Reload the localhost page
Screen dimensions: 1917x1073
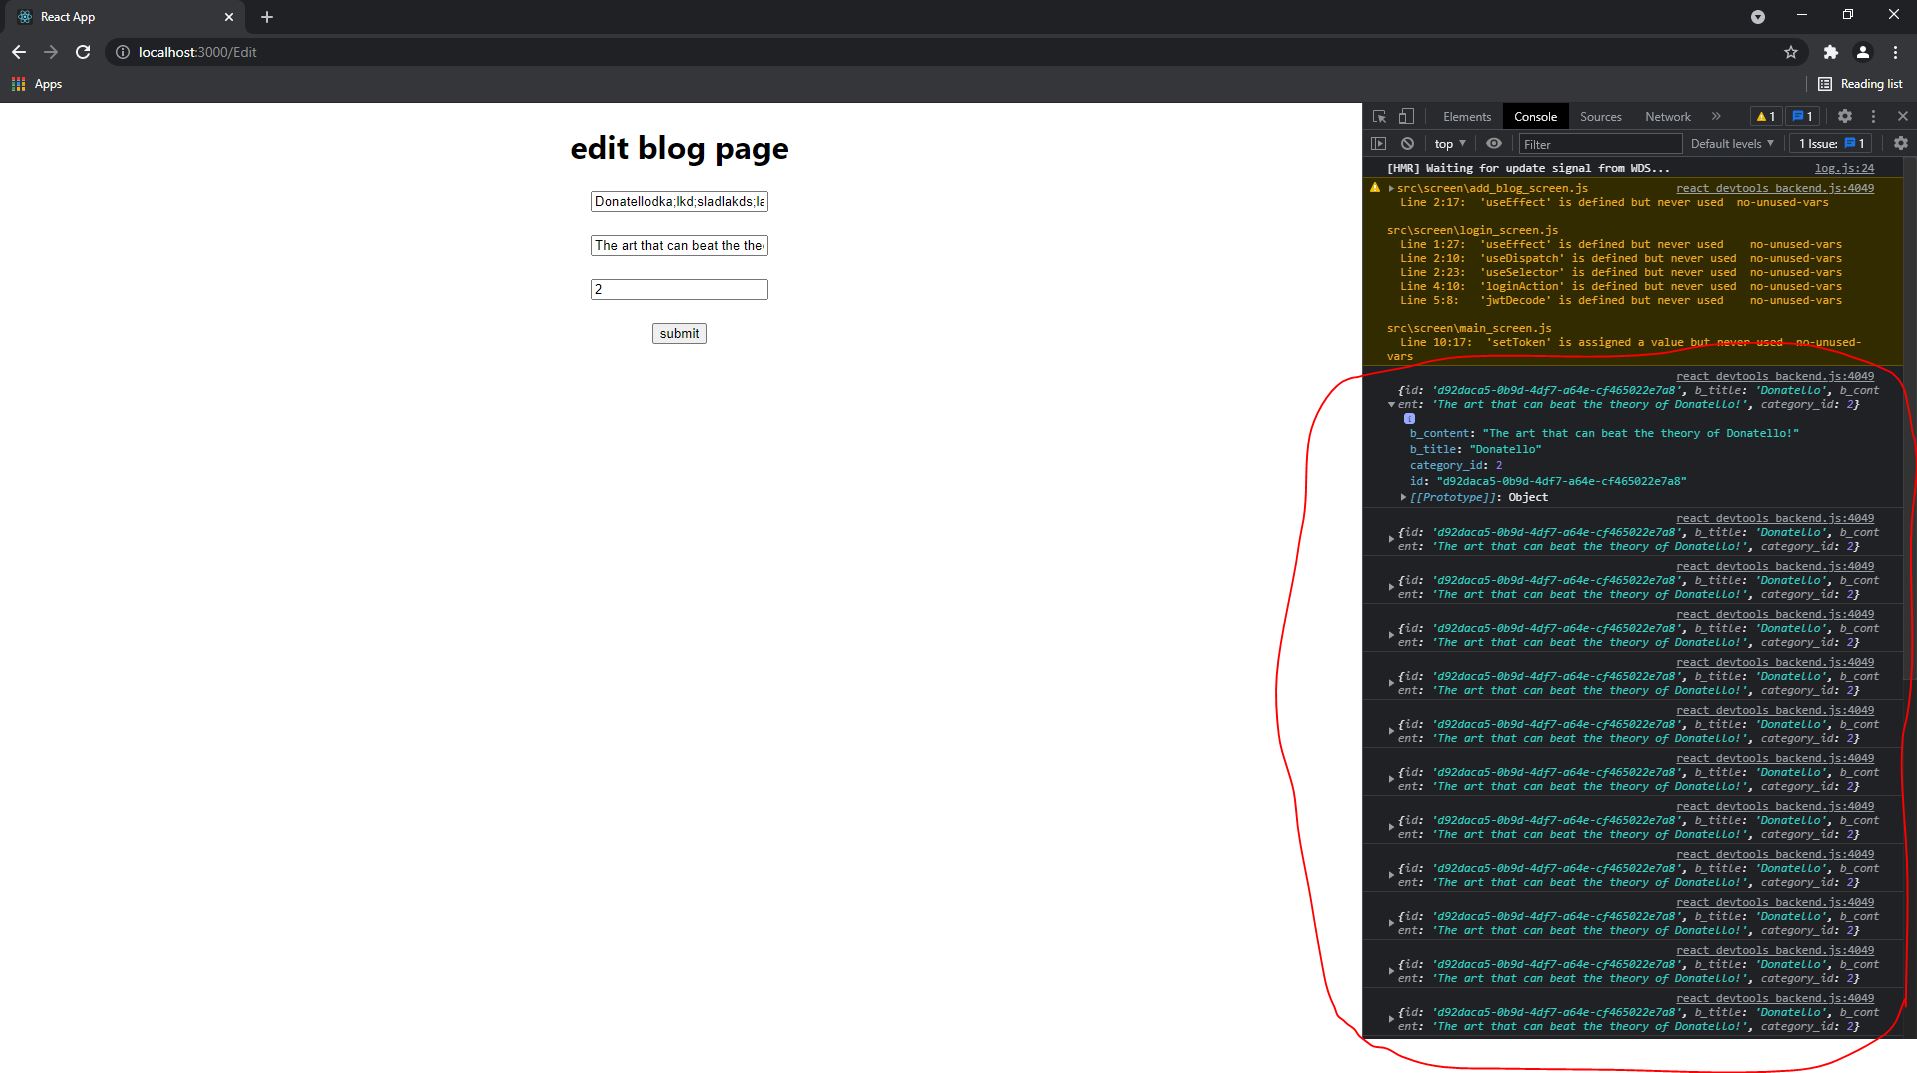pyautogui.click(x=83, y=52)
